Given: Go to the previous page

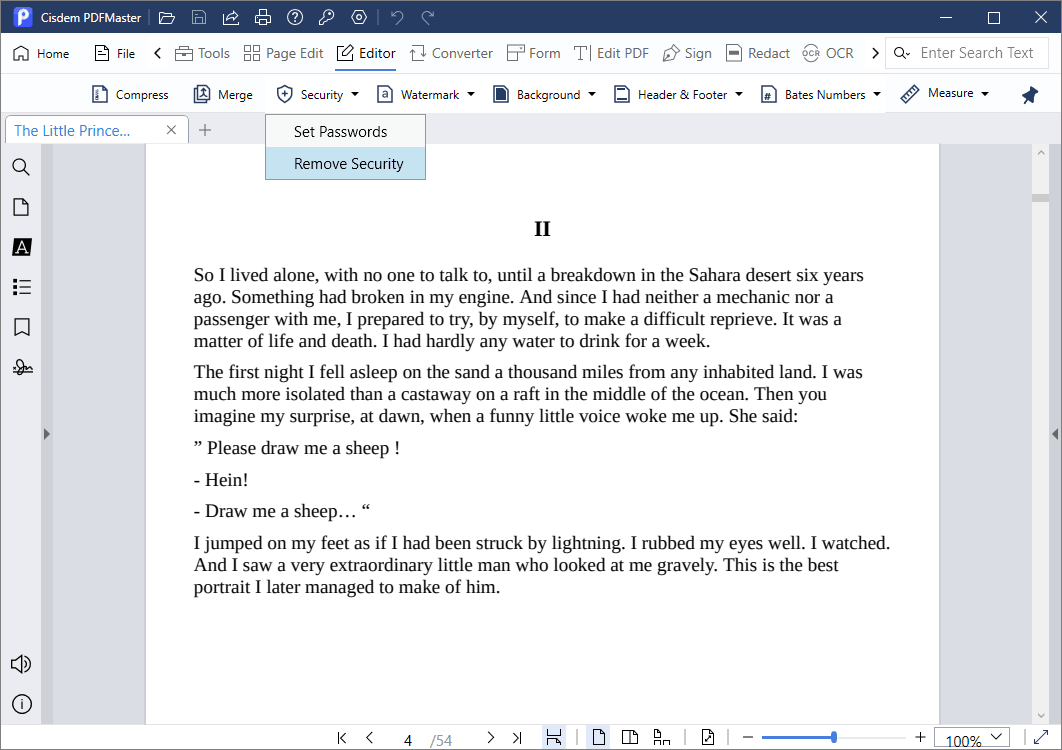Looking at the screenshot, I should point(370,738).
